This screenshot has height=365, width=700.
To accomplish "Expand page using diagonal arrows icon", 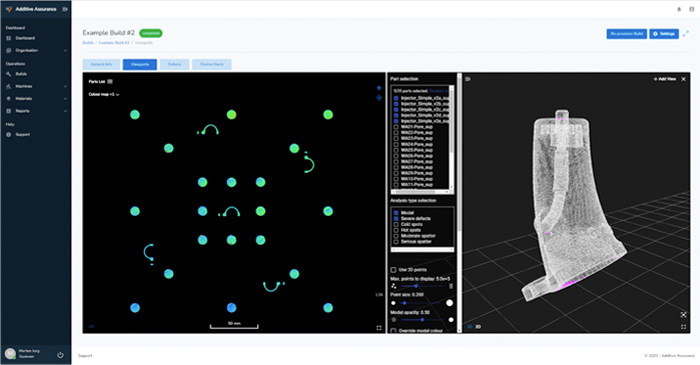I will (686, 34).
